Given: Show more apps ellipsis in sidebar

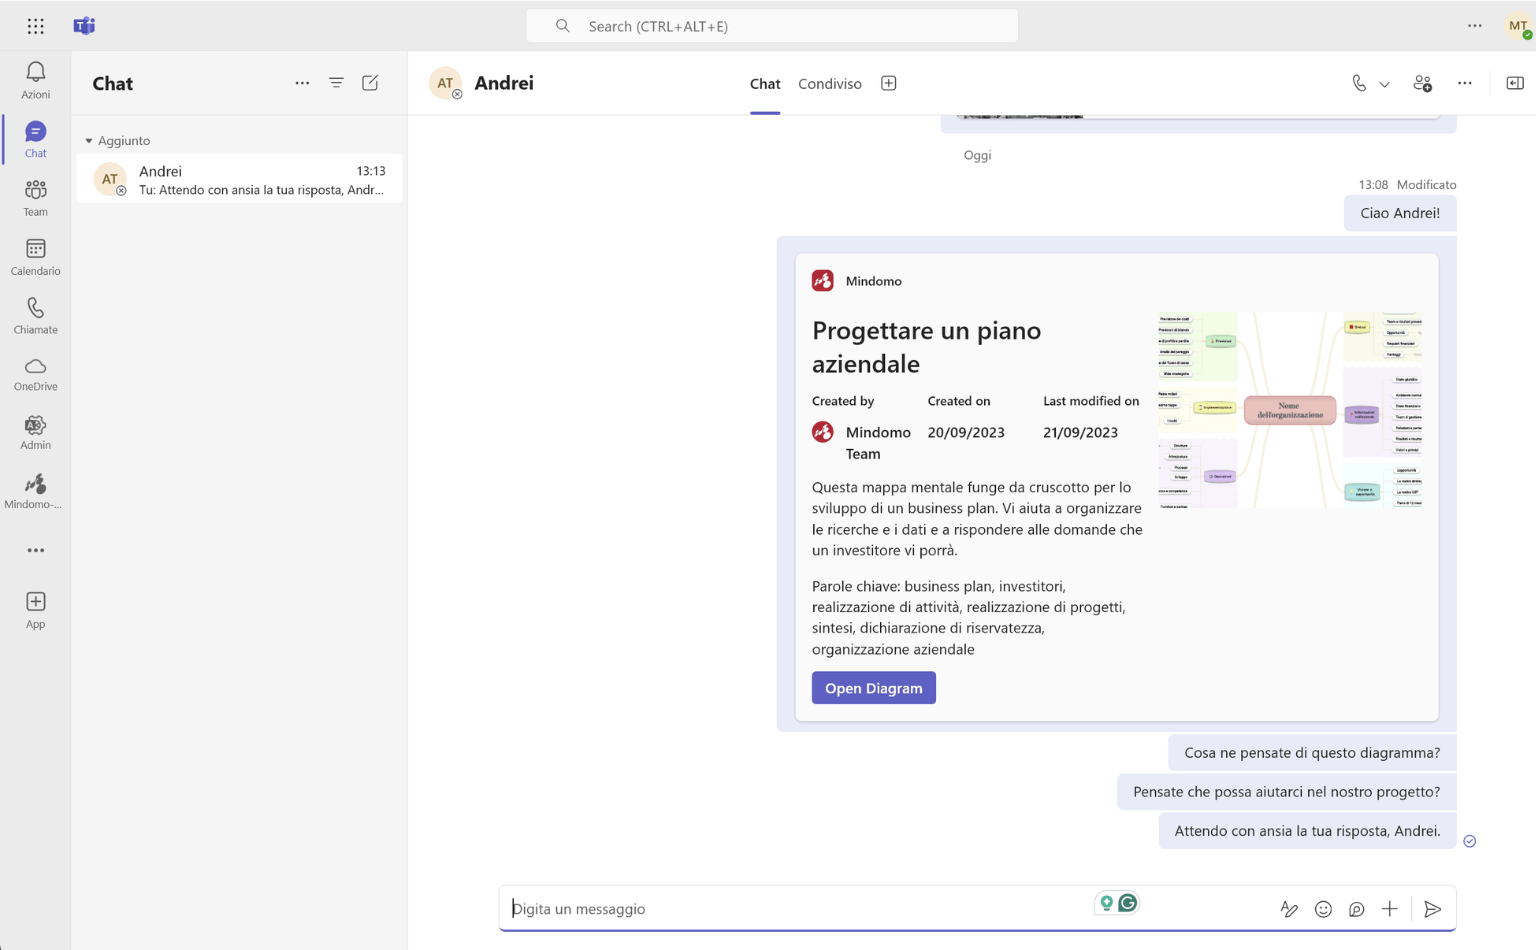Looking at the screenshot, I should [x=36, y=550].
